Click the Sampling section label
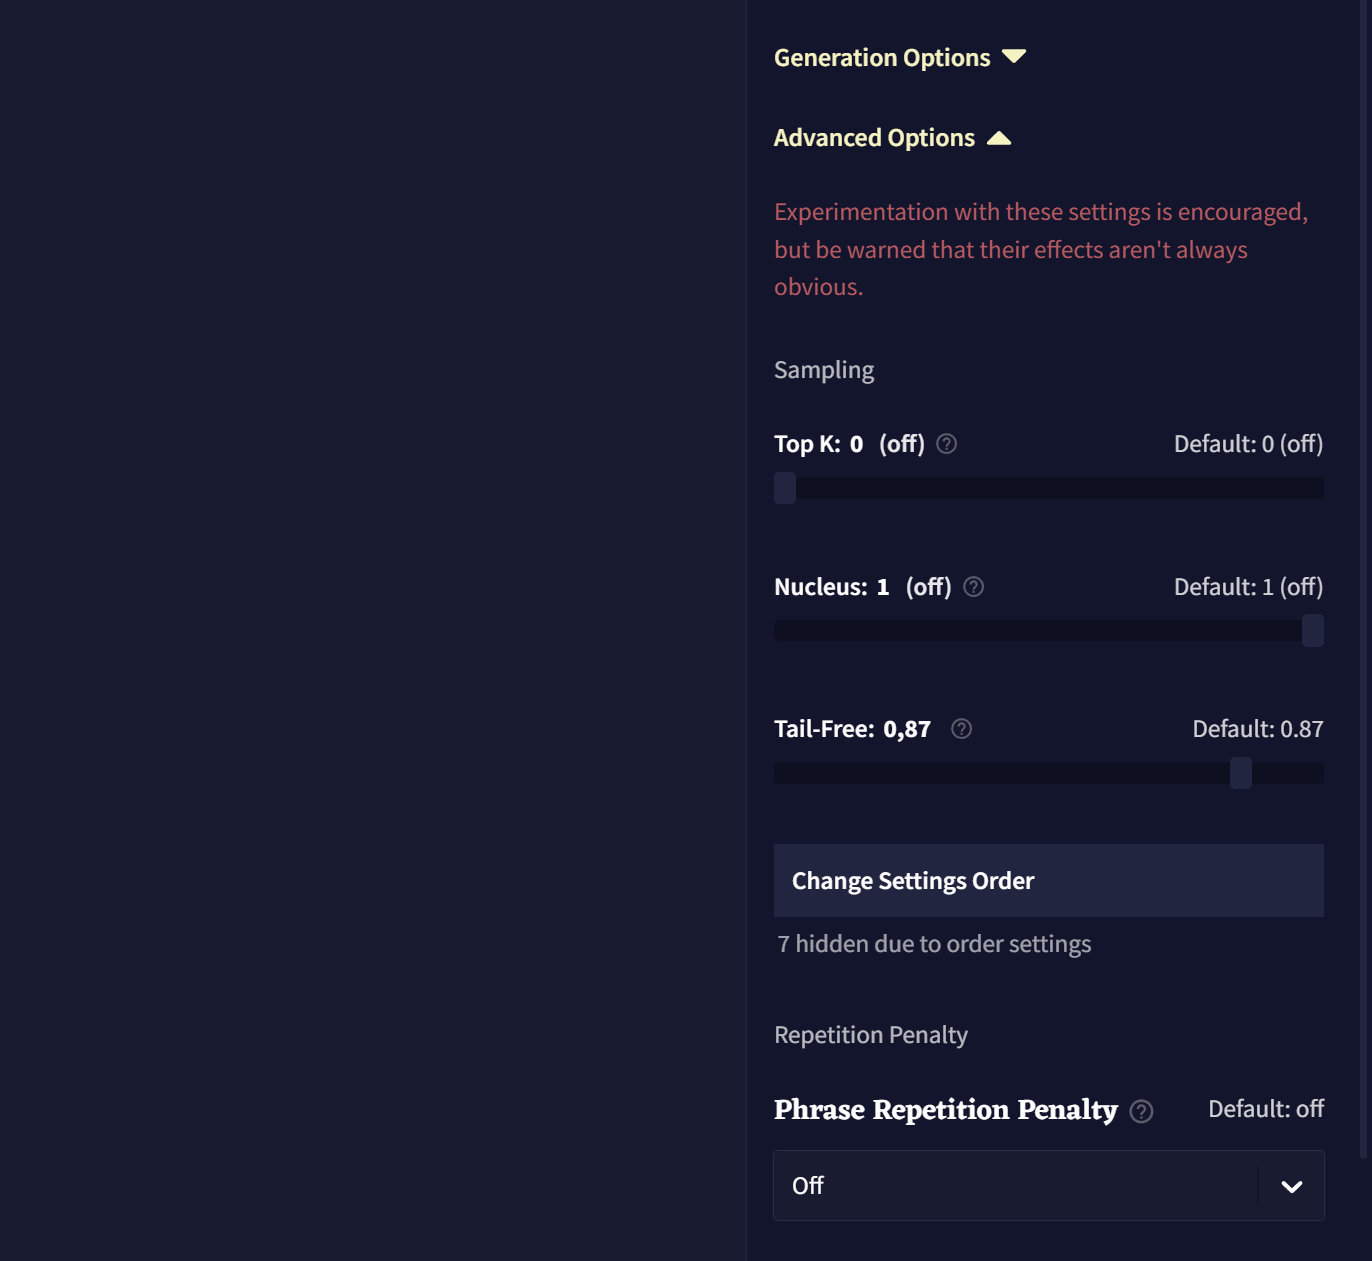 click(823, 369)
